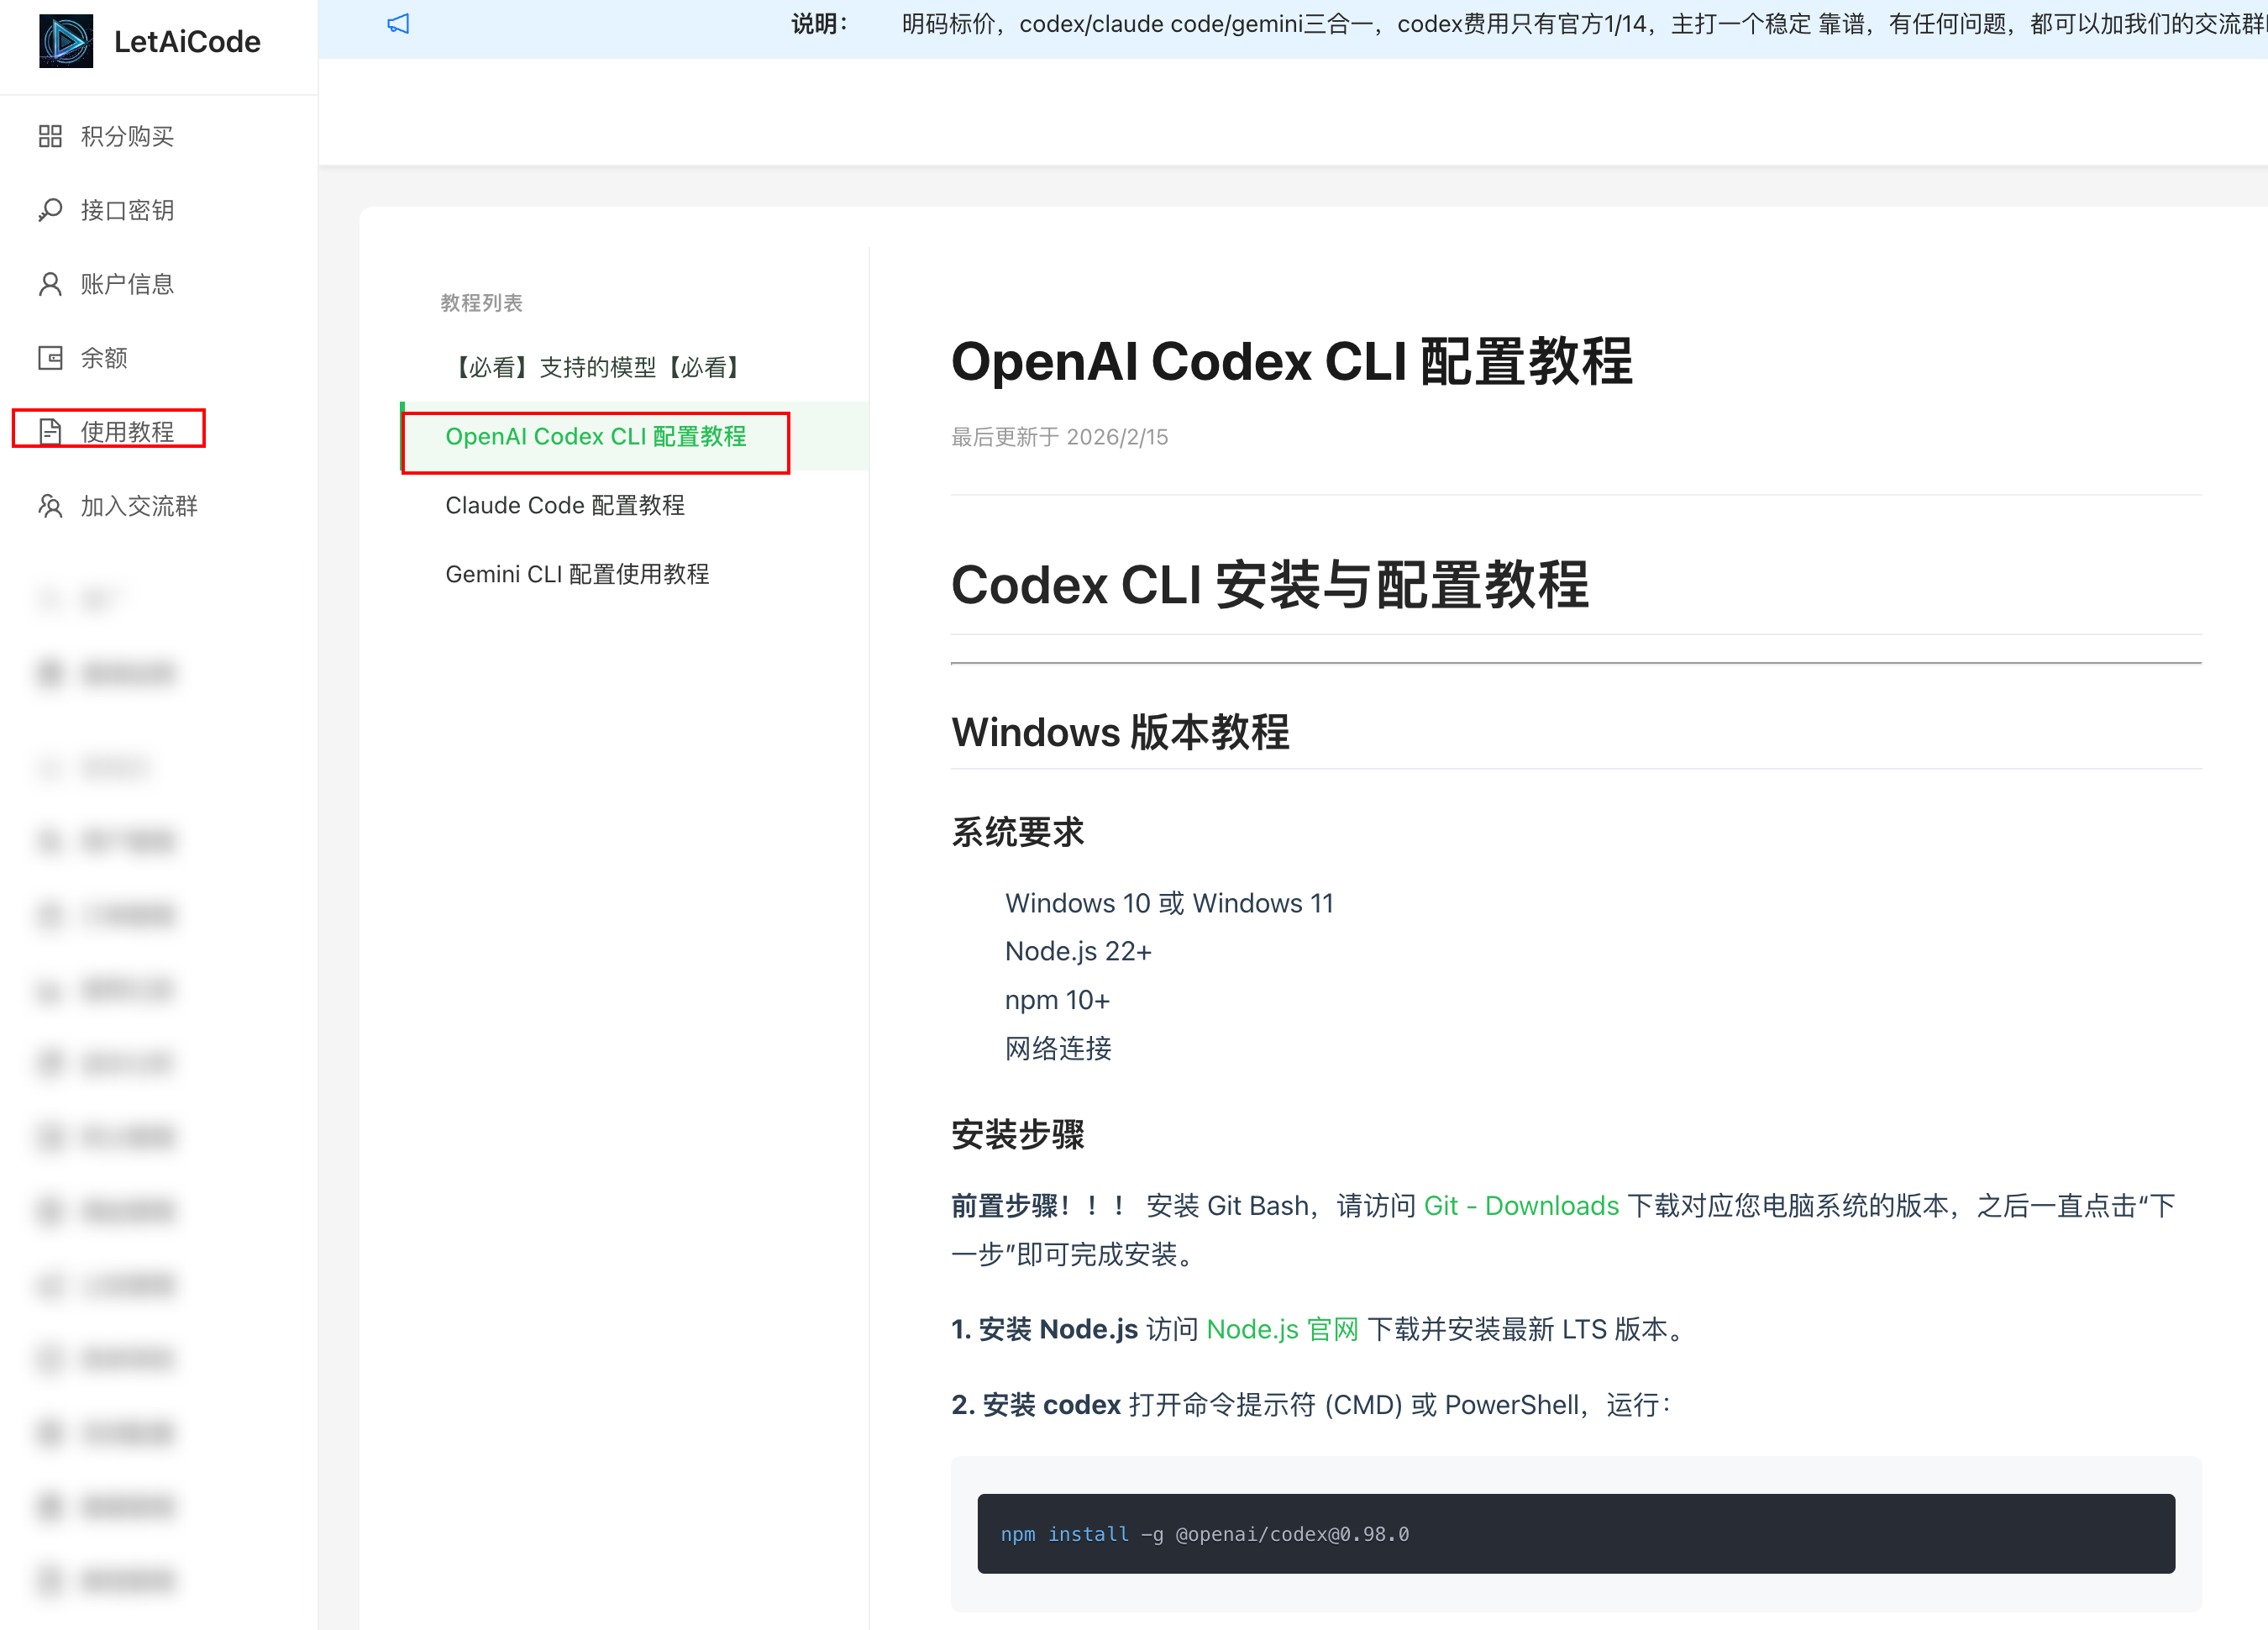This screenshot has width=2268, height=1630.
Task: Click the wallet icon for 余额
Action: pyautogui.click(x=50, y=358)
